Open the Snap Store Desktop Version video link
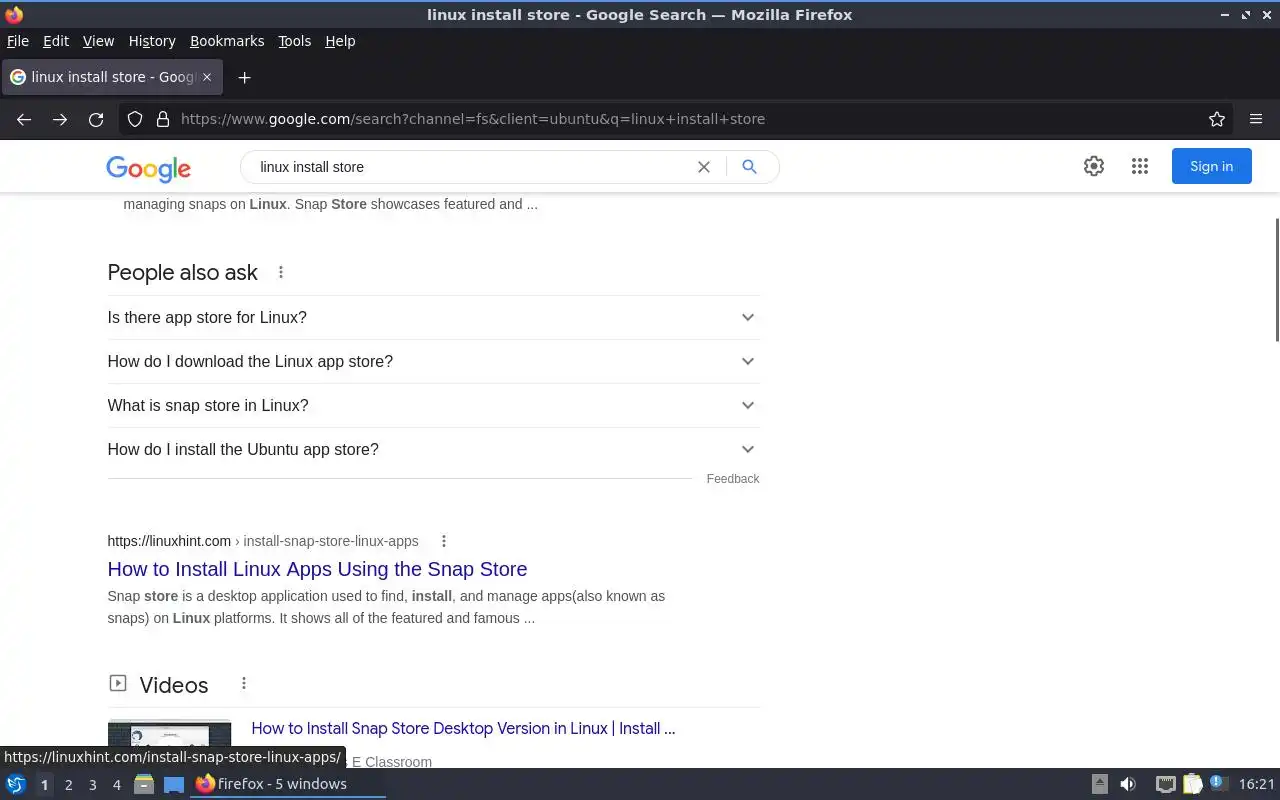 [463, 728]
